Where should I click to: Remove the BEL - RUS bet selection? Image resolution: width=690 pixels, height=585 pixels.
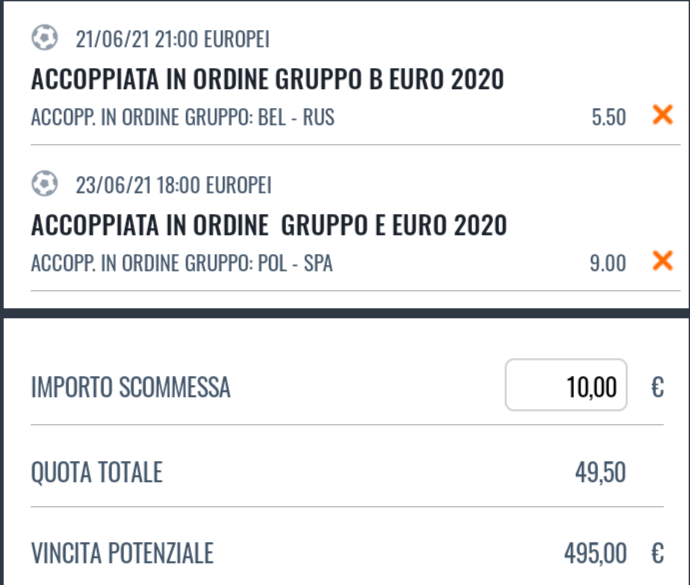coord(663,115)
